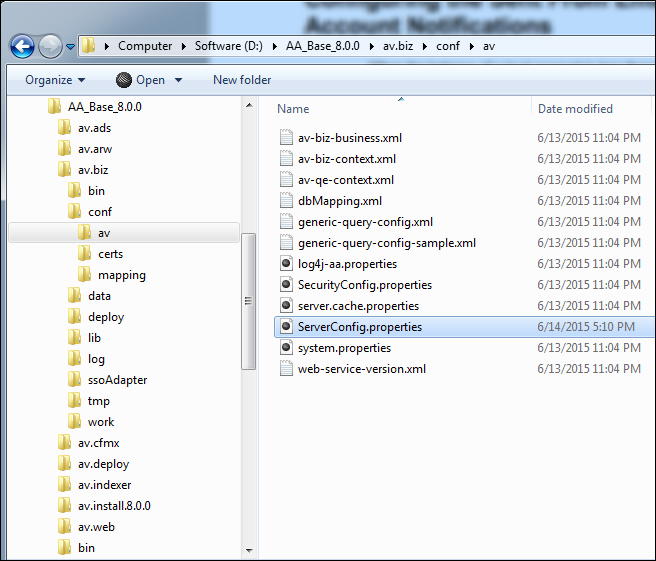
Task: Click the Forward navigation arrow button
Action: 50,46
